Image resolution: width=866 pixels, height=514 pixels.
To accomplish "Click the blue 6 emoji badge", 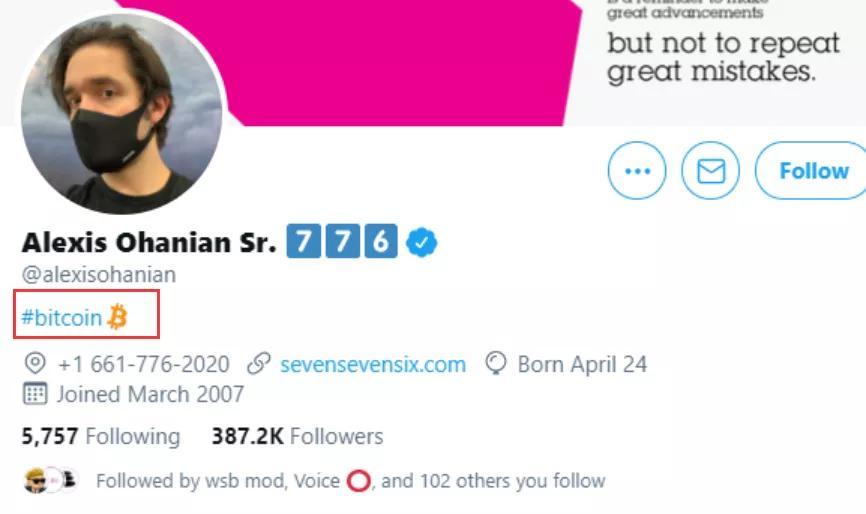I will coord(380,242).
